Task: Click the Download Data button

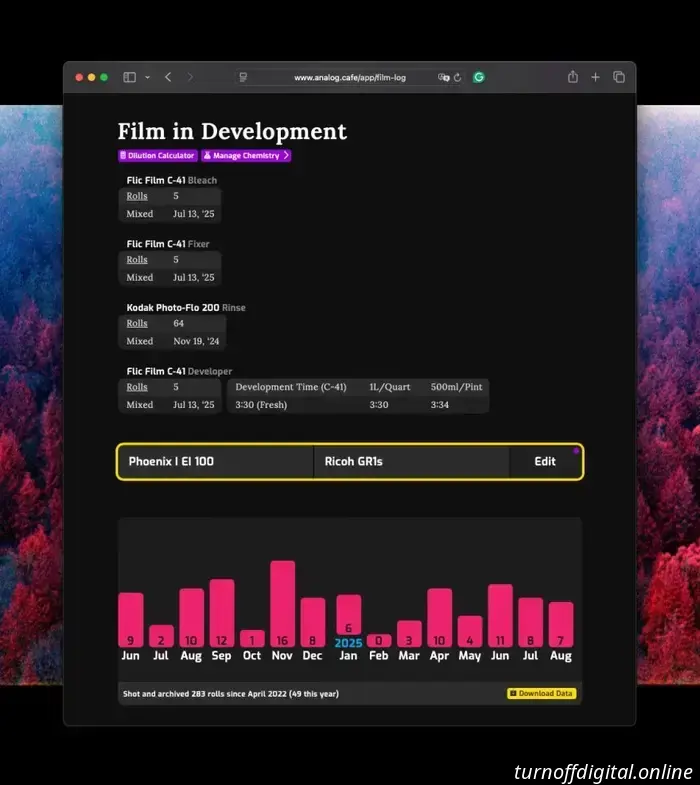Action: [542, 693]
